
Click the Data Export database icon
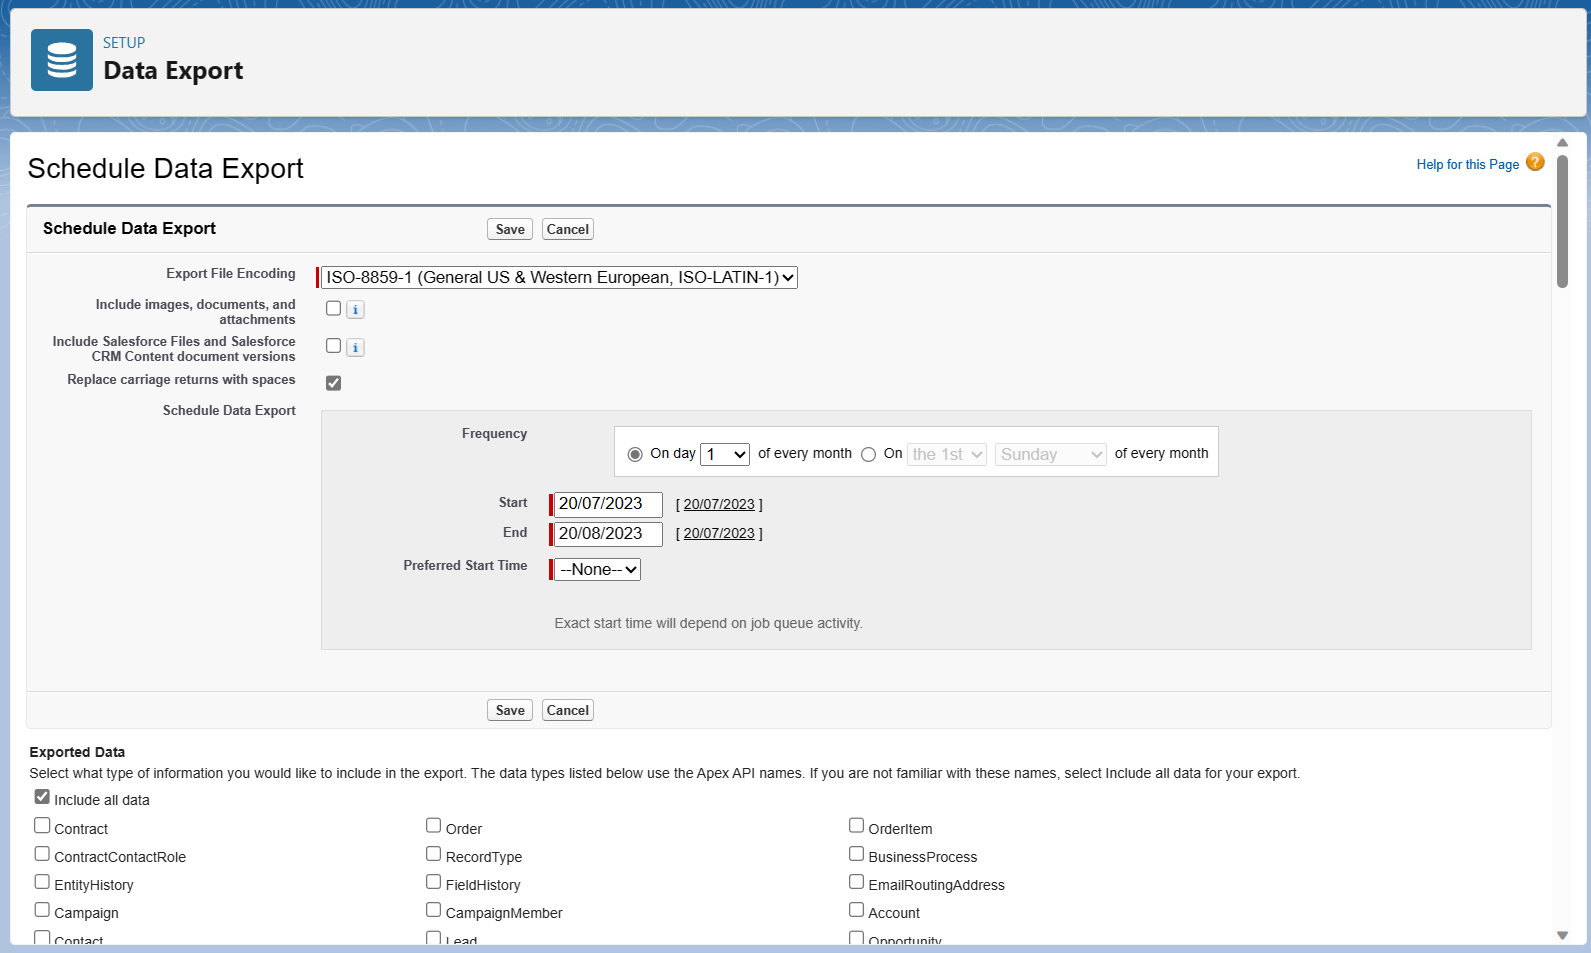point(62,60)
